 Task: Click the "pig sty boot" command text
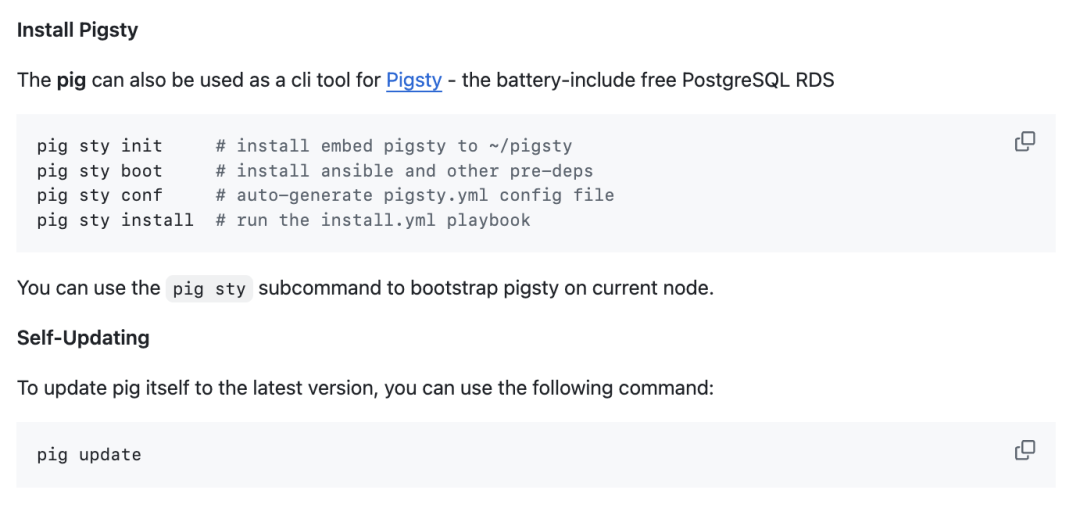click(99, 171)
